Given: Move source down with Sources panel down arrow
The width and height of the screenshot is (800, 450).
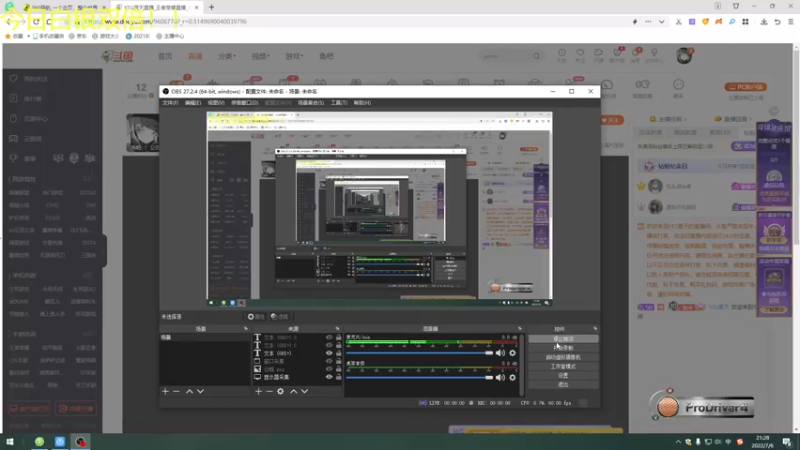Looking at the screenshot, I should pyautogui.click(x=305, y=391).
